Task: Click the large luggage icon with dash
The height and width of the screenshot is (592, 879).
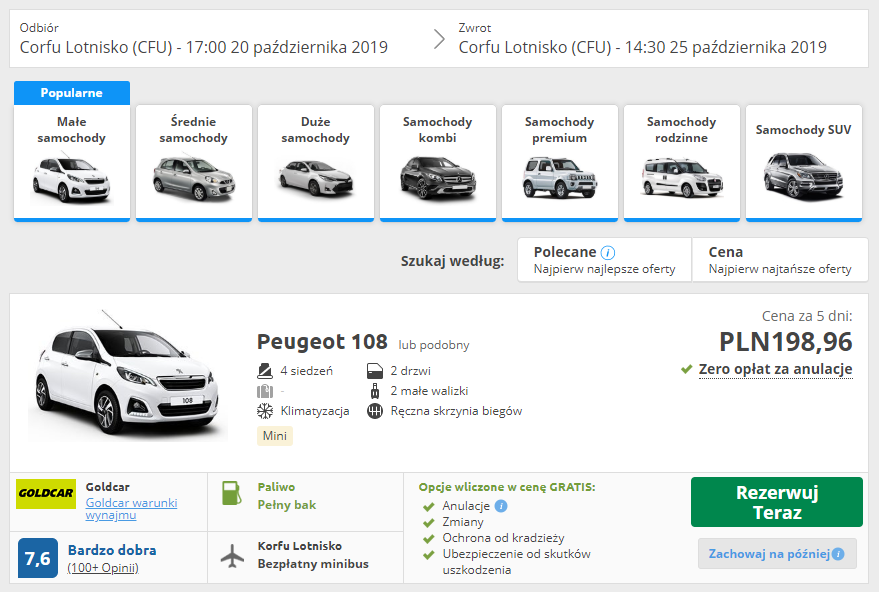Action: point(265,391)
